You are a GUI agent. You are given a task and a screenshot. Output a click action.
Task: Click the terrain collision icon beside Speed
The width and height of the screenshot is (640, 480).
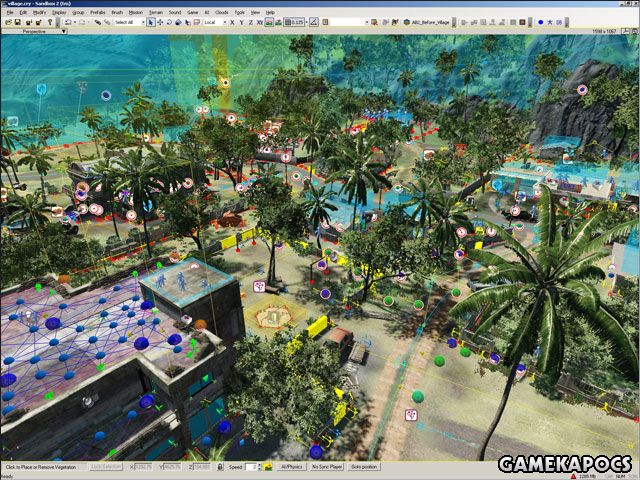[268, 467]
